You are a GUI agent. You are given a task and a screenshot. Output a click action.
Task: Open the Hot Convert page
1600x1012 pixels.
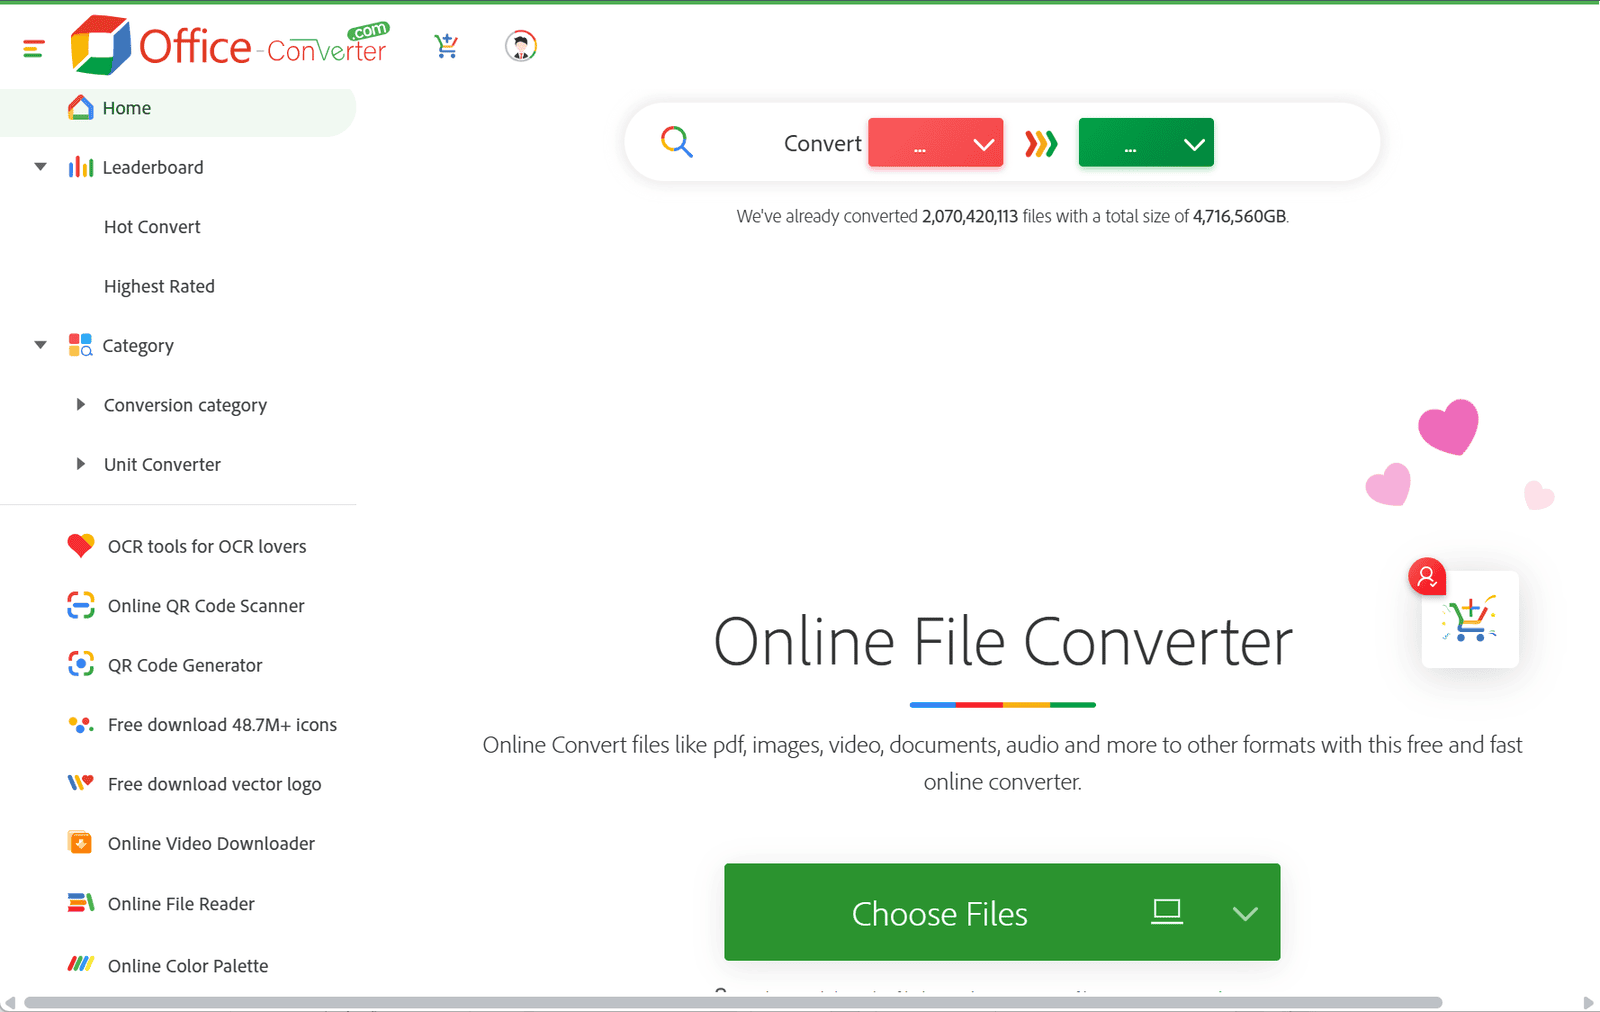pyautogui.click(x=152, y=226)
